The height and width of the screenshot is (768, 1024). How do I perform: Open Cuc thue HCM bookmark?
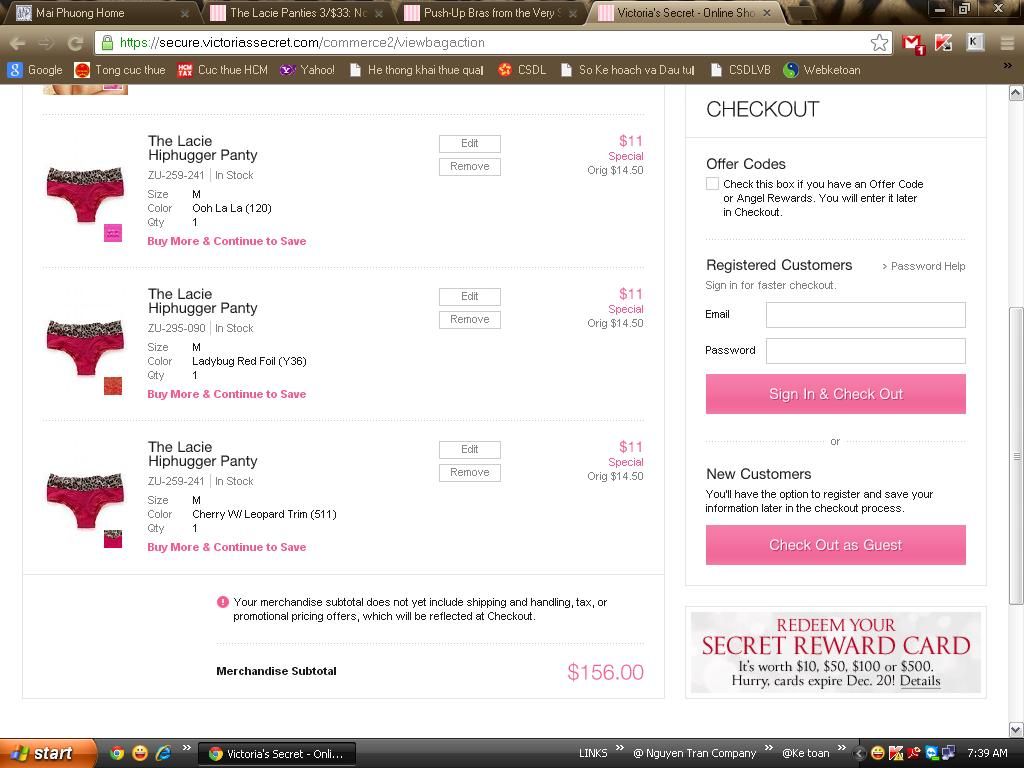pos(223,70)
